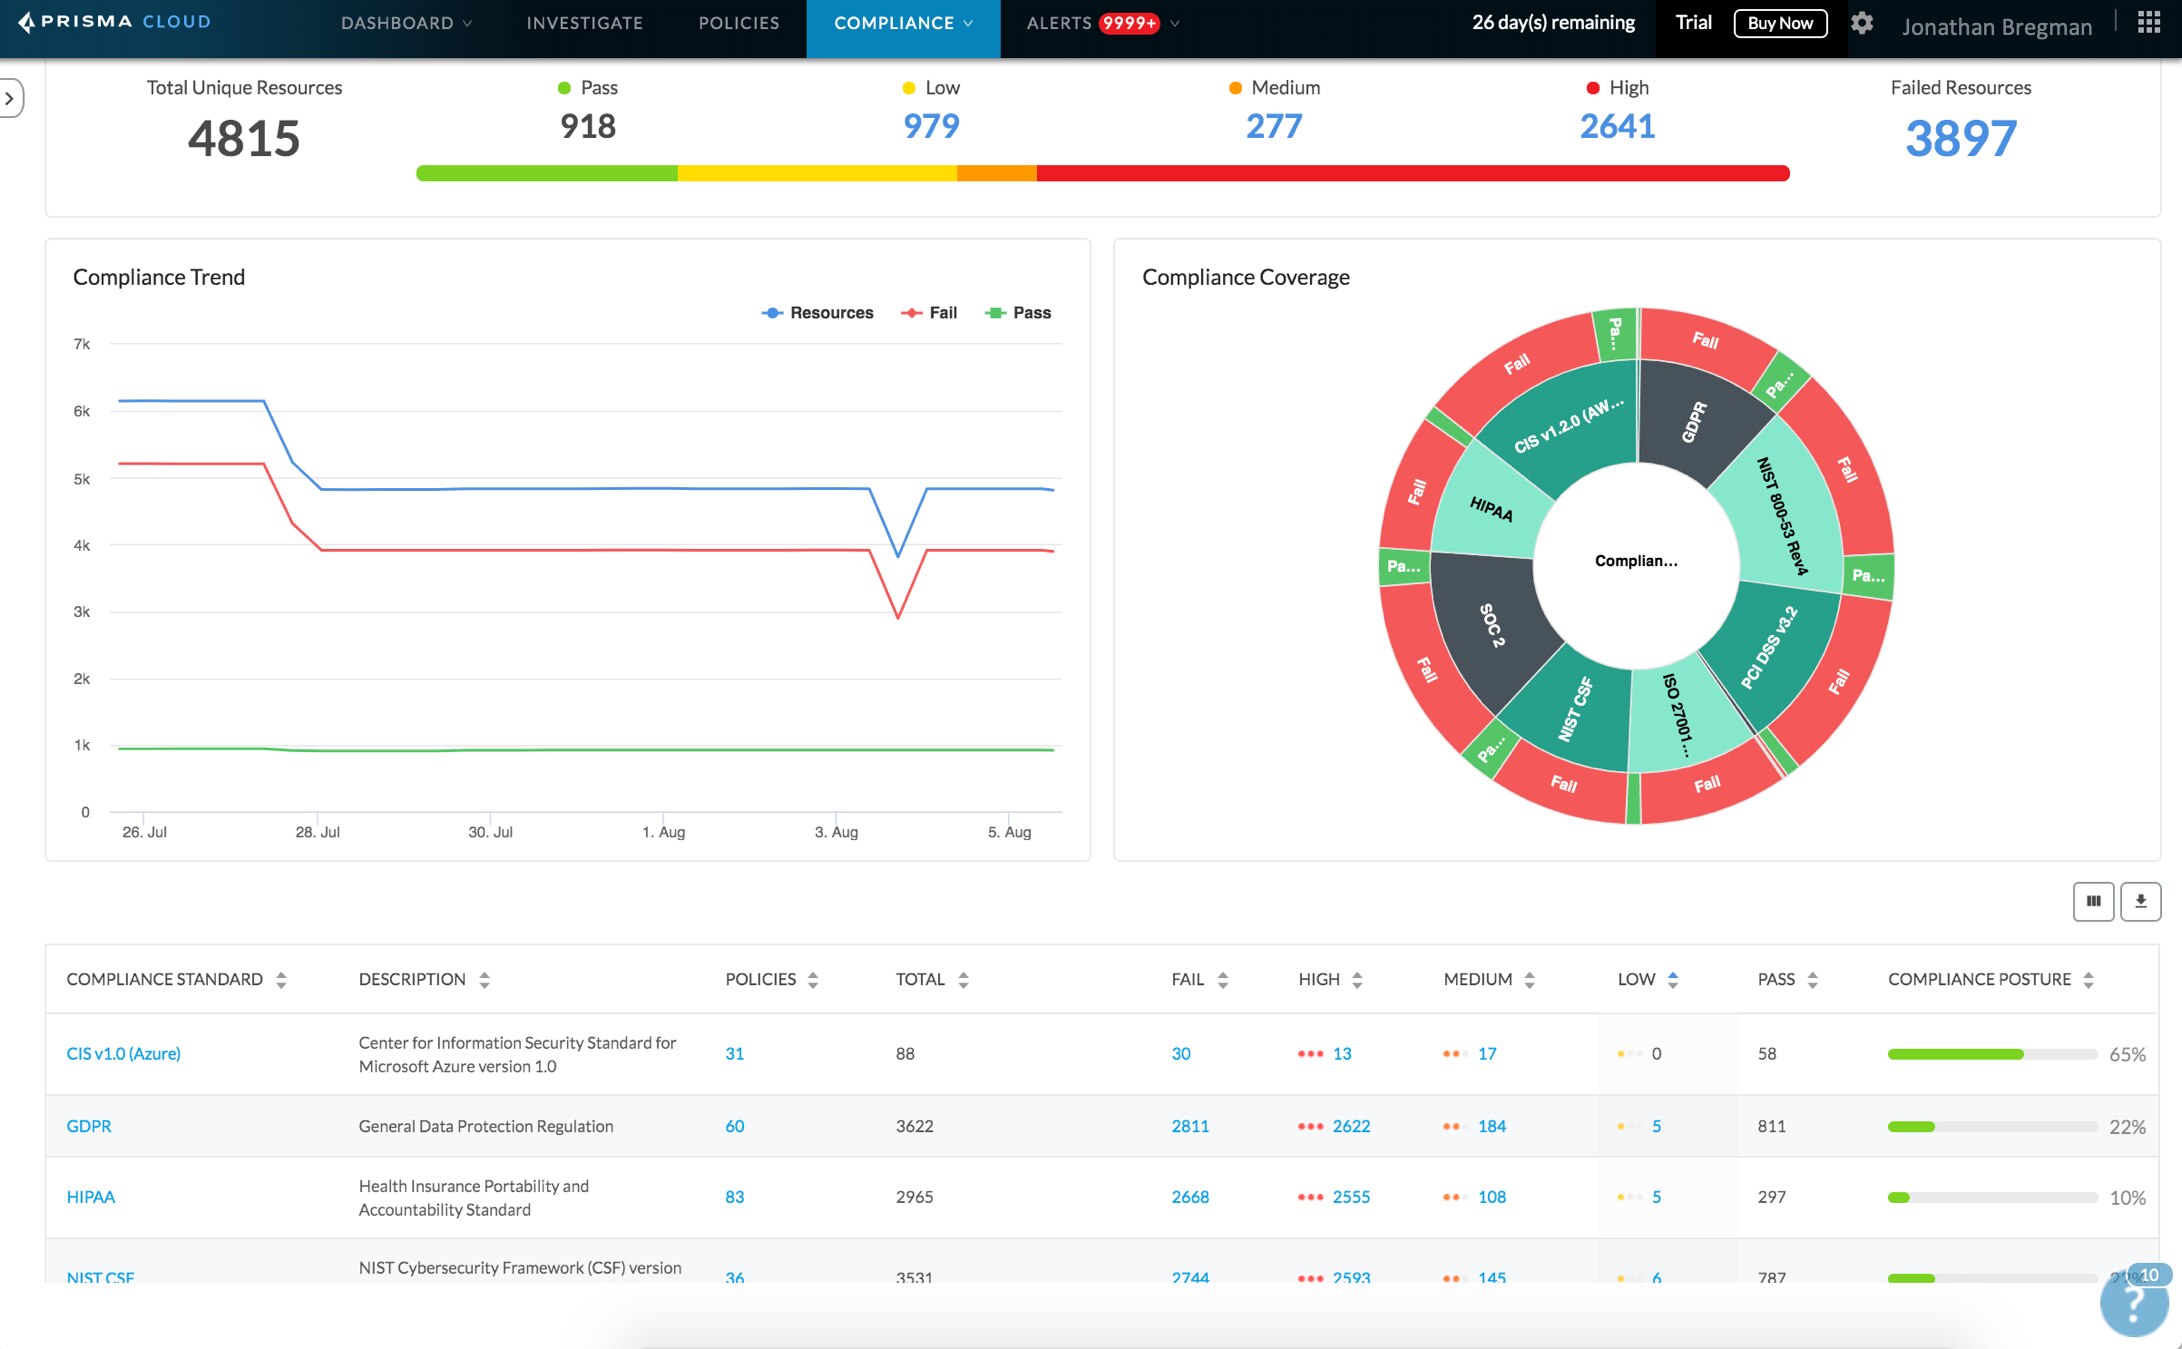Toggle the Pass line in Compliance Trend chart
The height and width of the screenshot is (1349, 2182).
(1022, 312)
